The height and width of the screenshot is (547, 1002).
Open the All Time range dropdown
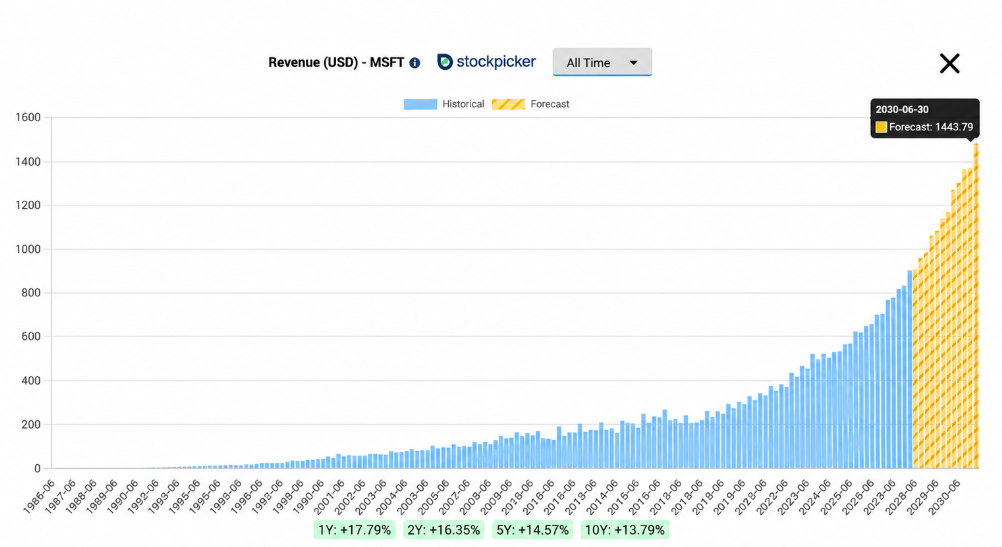pyautogui.click(x=602, y=62)
